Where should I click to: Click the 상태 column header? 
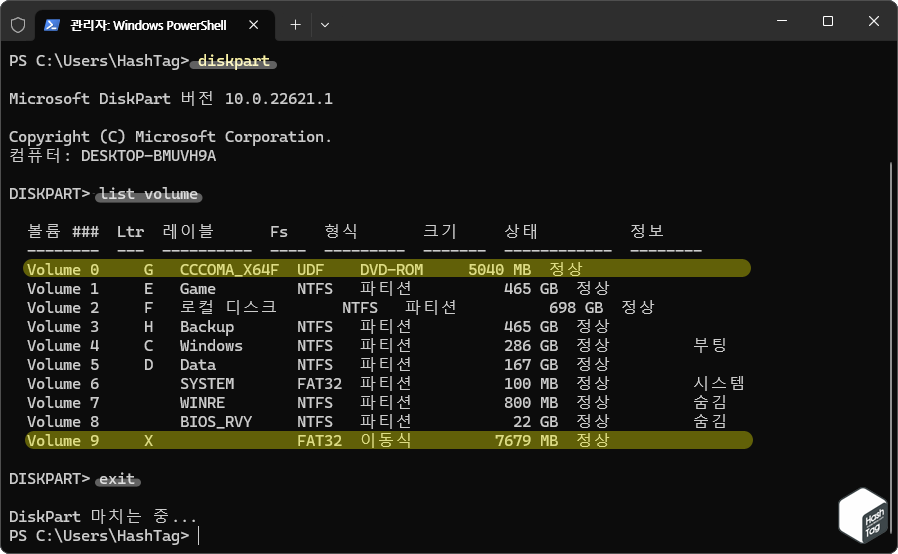tap(521, 231)
